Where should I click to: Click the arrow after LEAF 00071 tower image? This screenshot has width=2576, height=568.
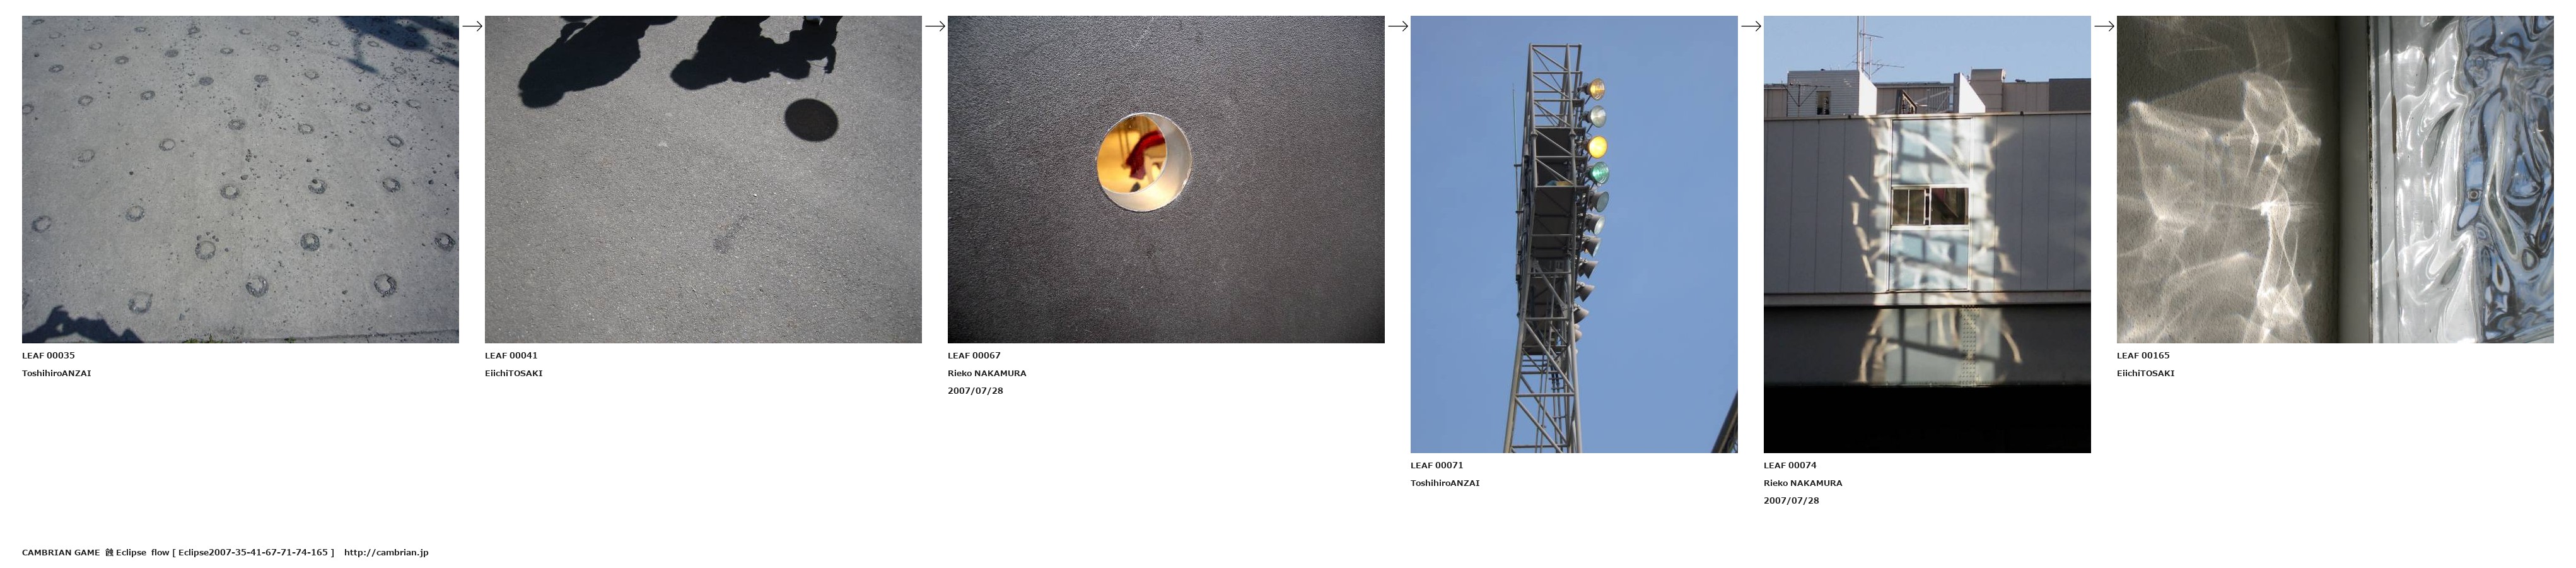1751,26
